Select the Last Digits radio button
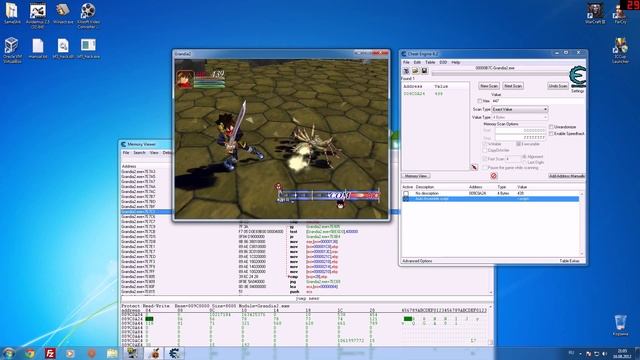This screenshot has height=360, width=640. point(524,162)
